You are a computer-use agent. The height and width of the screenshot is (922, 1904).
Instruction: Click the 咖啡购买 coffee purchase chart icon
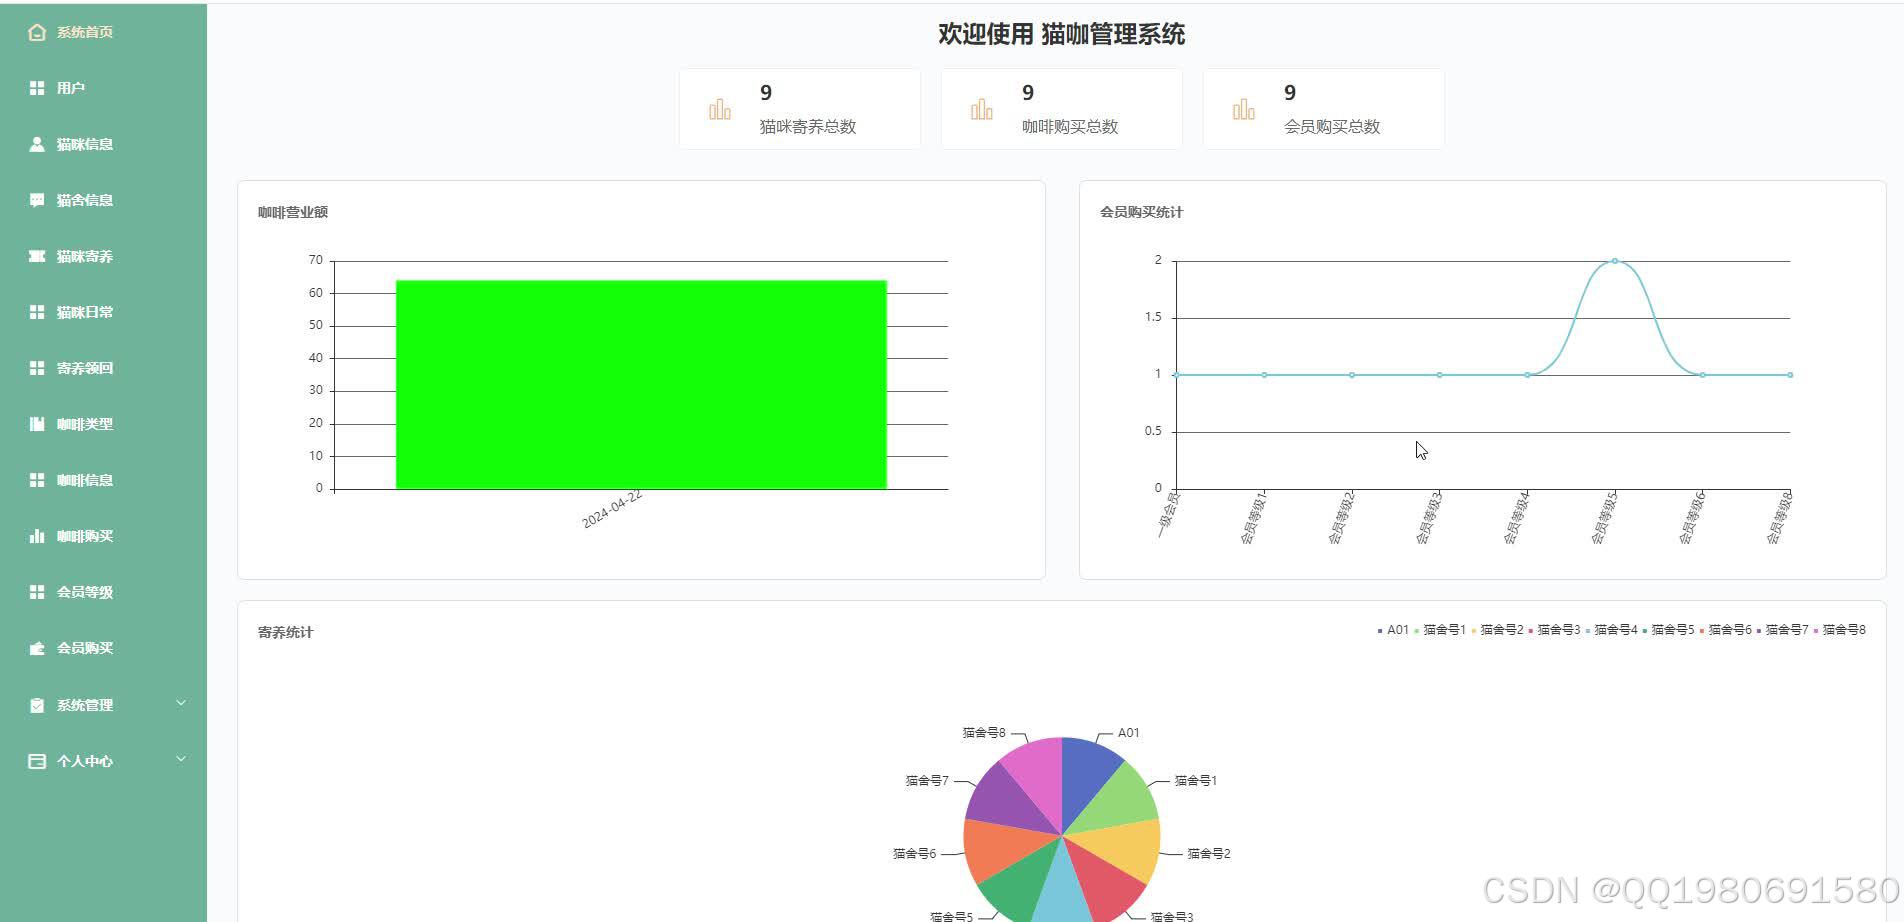tap(36, 536)
